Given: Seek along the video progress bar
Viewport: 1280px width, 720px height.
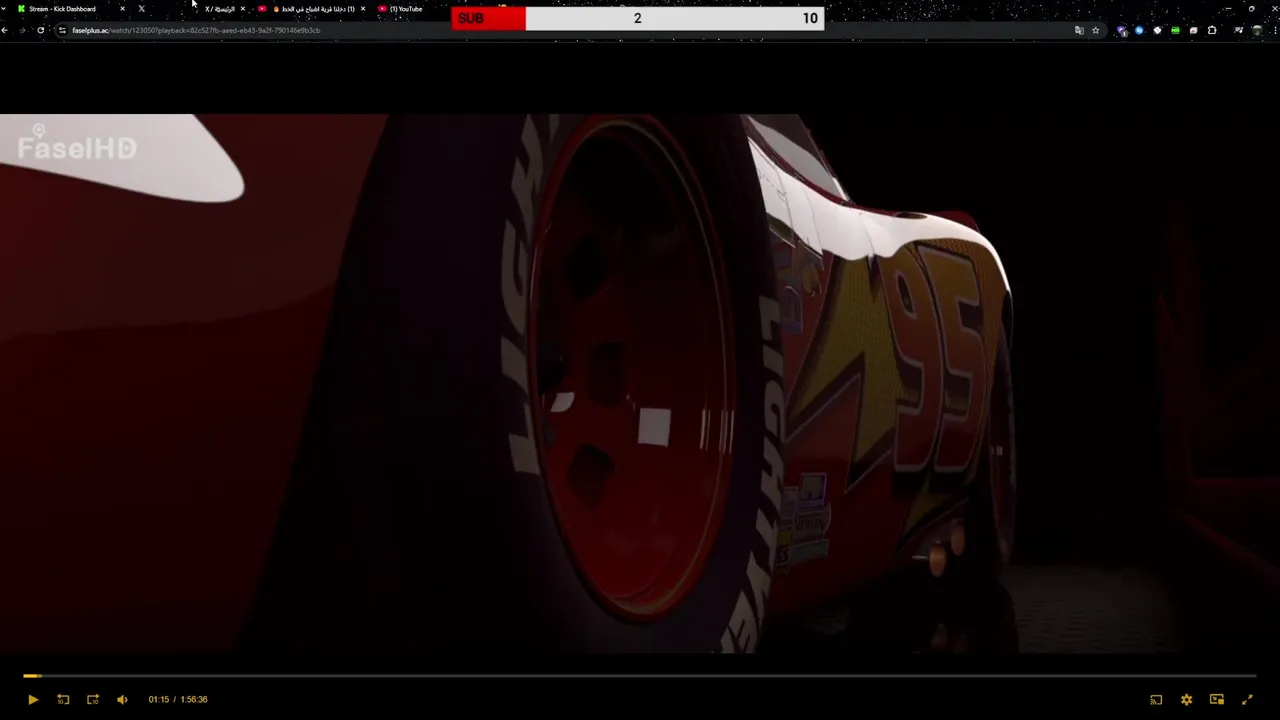Looking at the screenshot, I should tap(640, 676).
